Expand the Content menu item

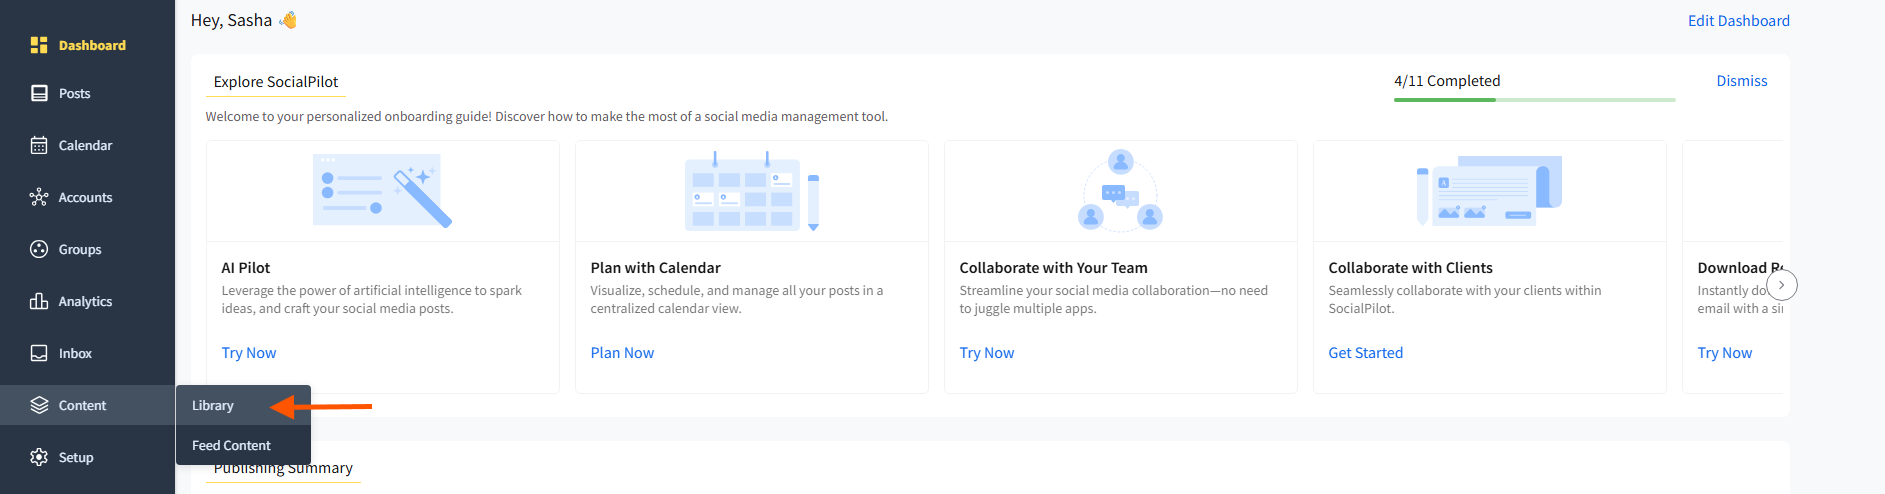[x=87, y=405]
